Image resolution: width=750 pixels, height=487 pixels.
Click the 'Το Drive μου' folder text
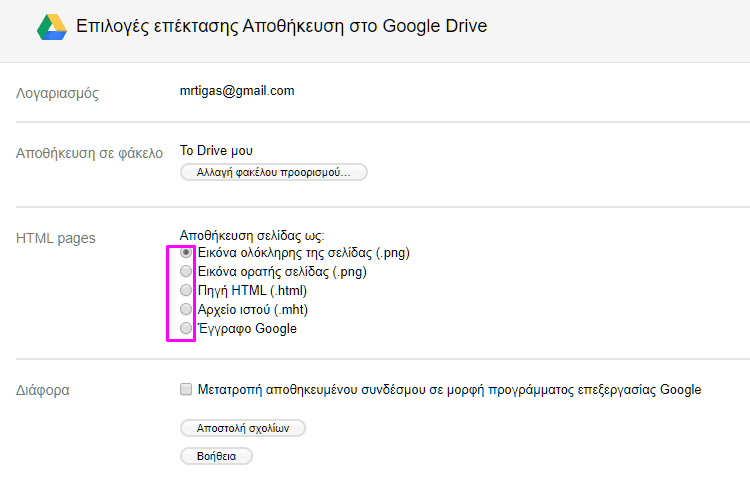pos(216,151)
